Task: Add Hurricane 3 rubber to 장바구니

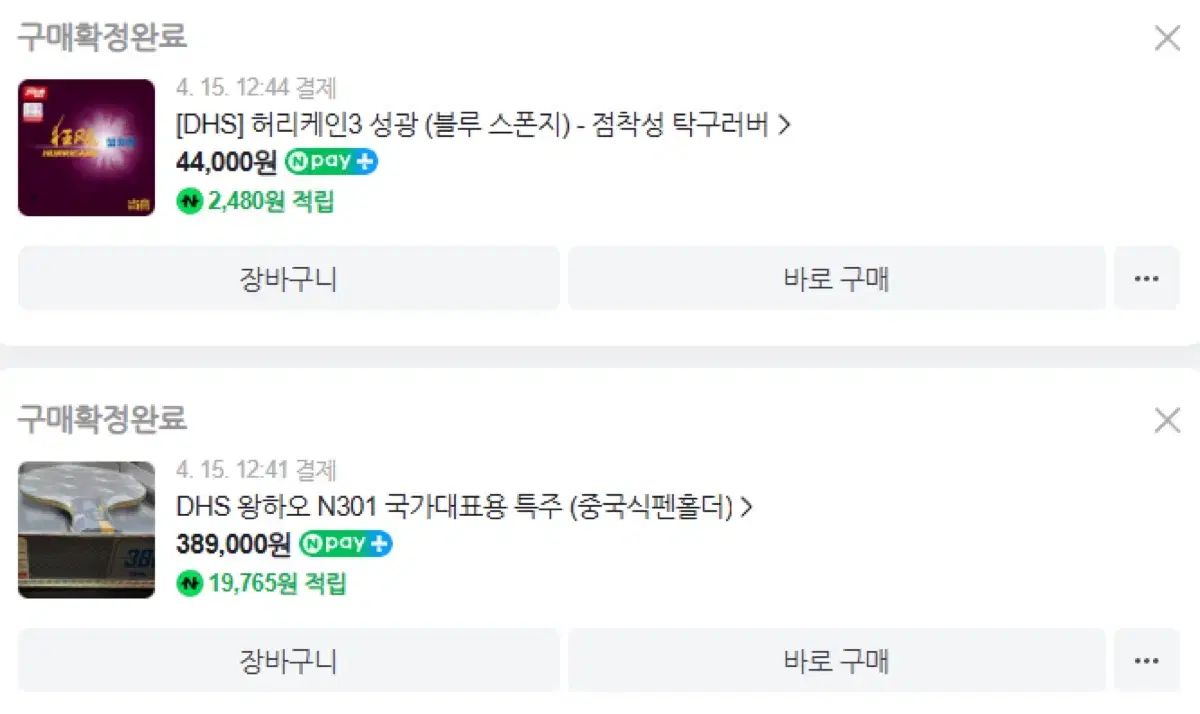Action: [288, 278]
